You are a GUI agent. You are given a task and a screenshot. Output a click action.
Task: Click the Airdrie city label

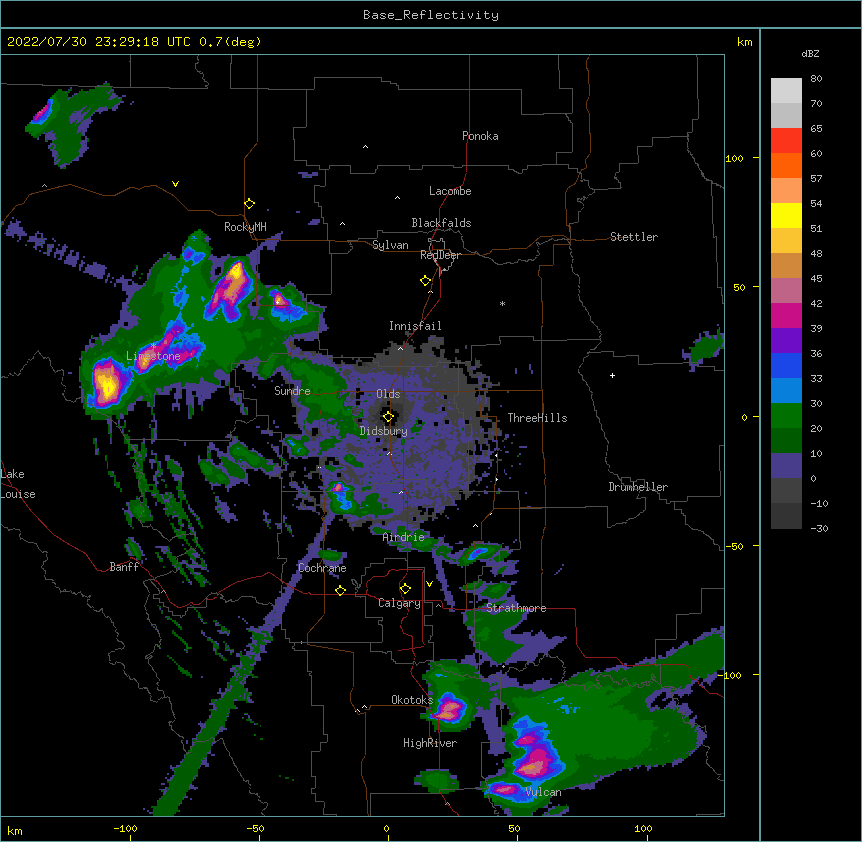tap(403, 537)
